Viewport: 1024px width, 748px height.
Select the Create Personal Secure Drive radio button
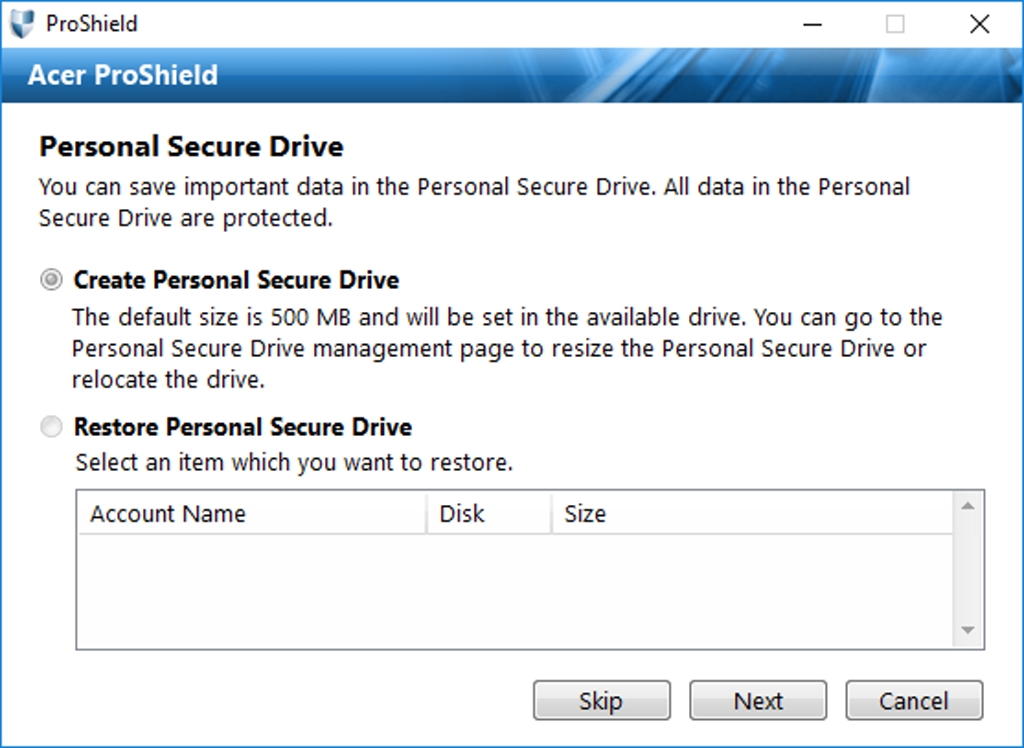(51, 280)
